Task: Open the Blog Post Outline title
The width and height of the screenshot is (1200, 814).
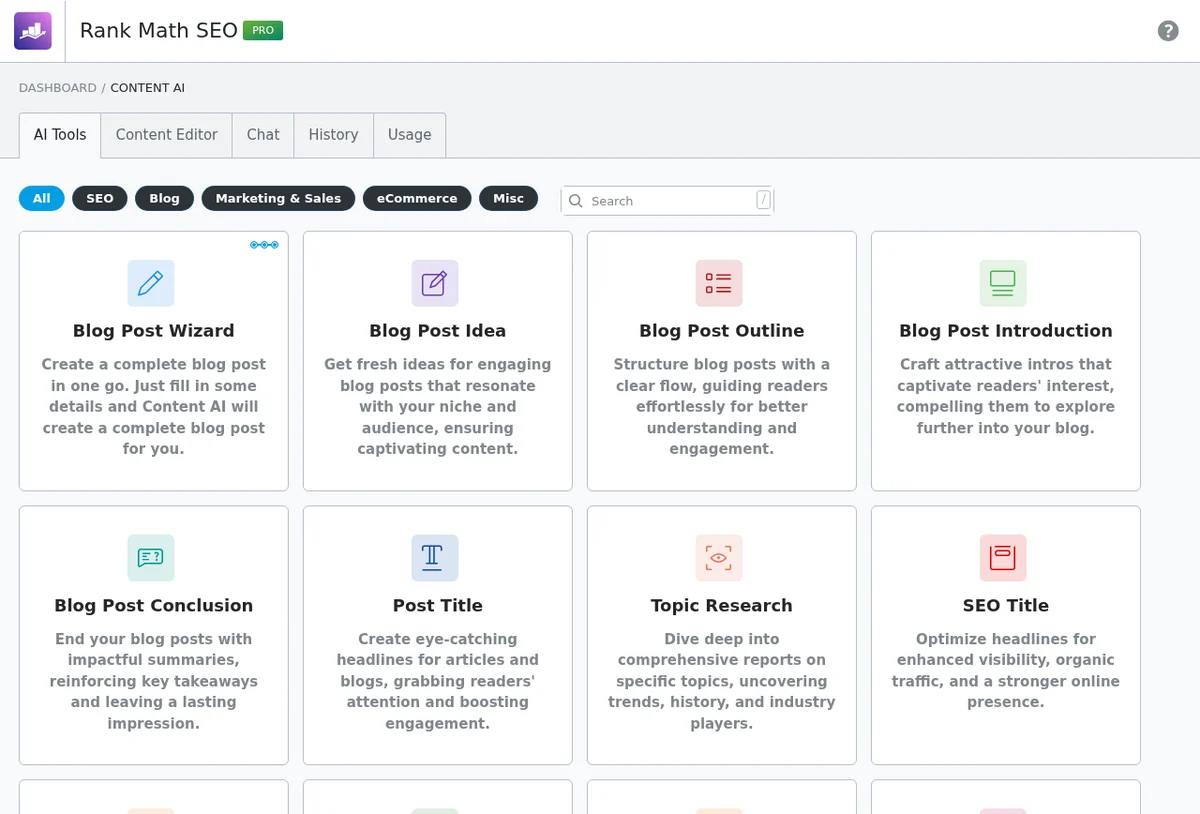Action: click(x=722, y=331)
